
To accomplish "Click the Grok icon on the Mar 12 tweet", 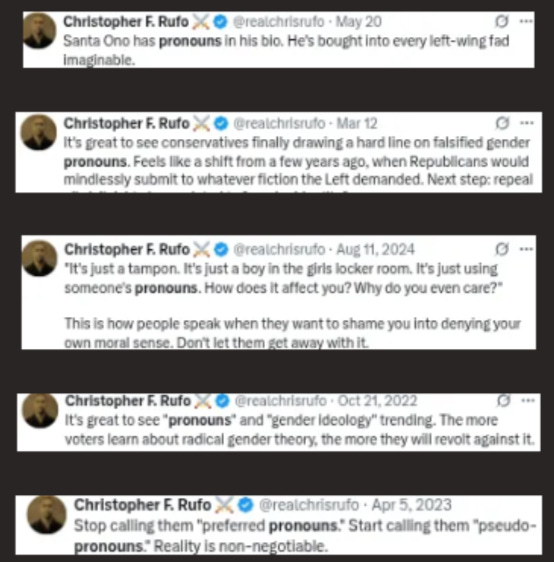I will (x=502, y=124).
